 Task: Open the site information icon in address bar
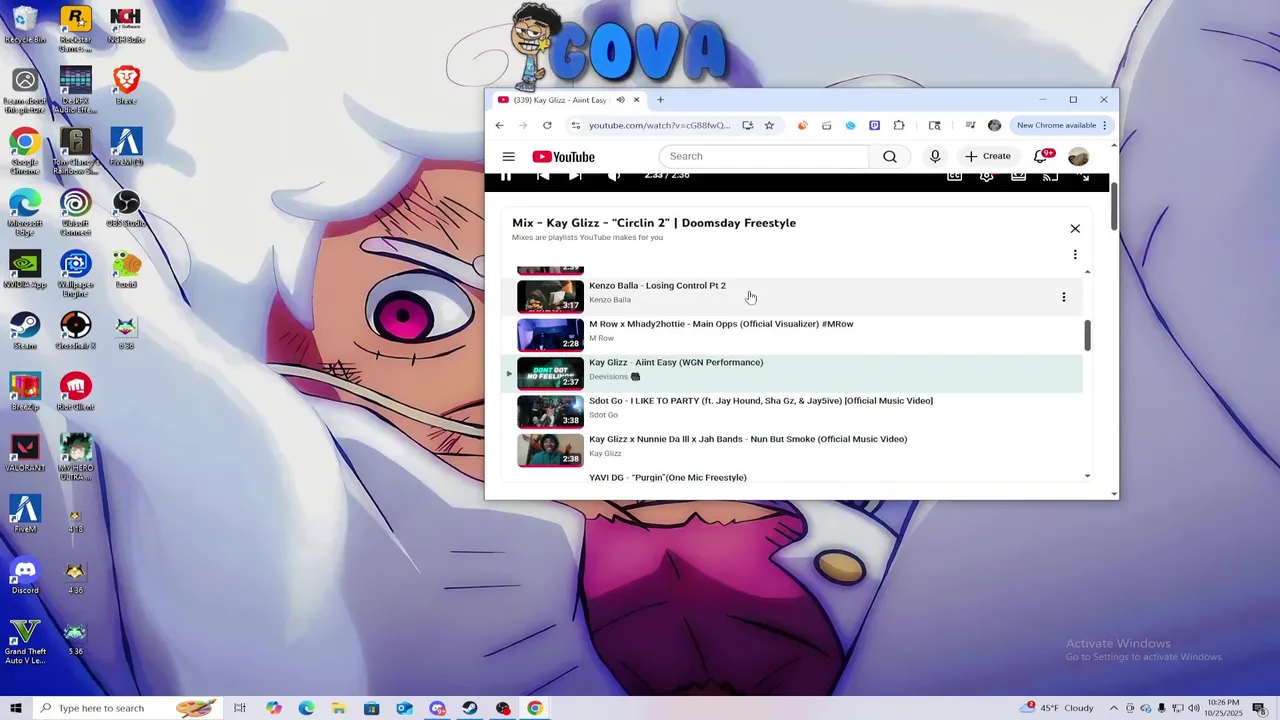[575, 125]
